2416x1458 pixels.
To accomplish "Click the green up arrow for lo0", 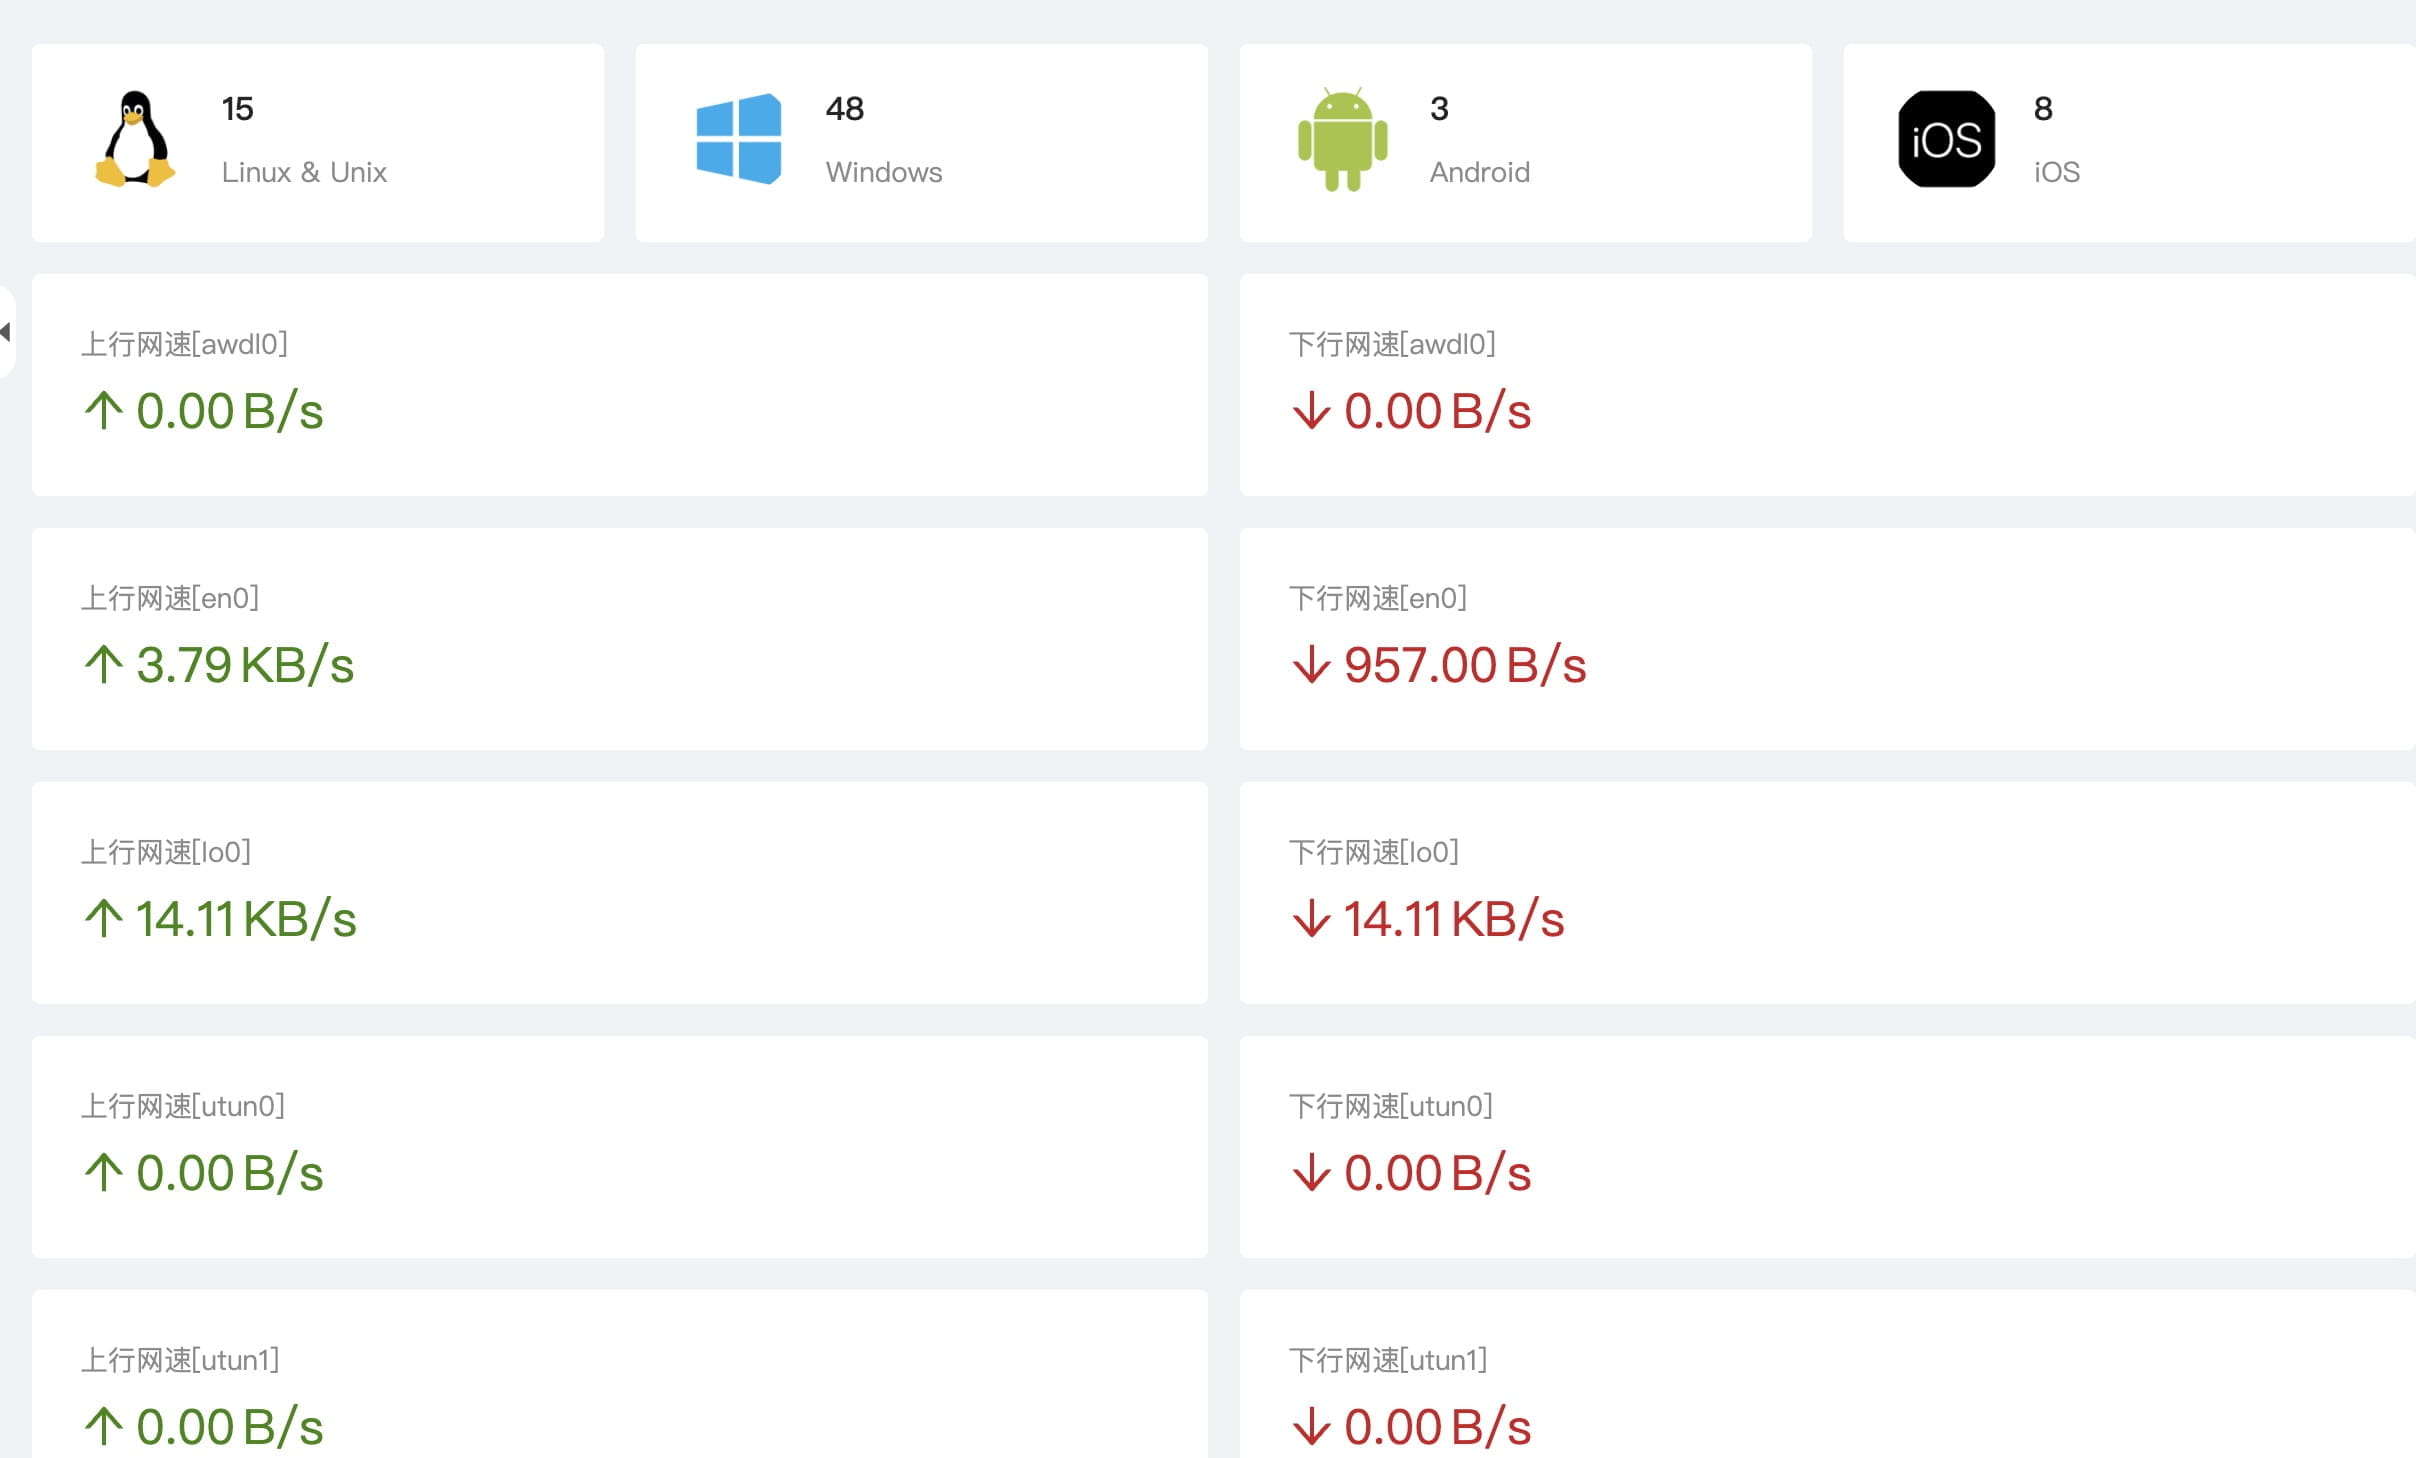I will point(104,919).
